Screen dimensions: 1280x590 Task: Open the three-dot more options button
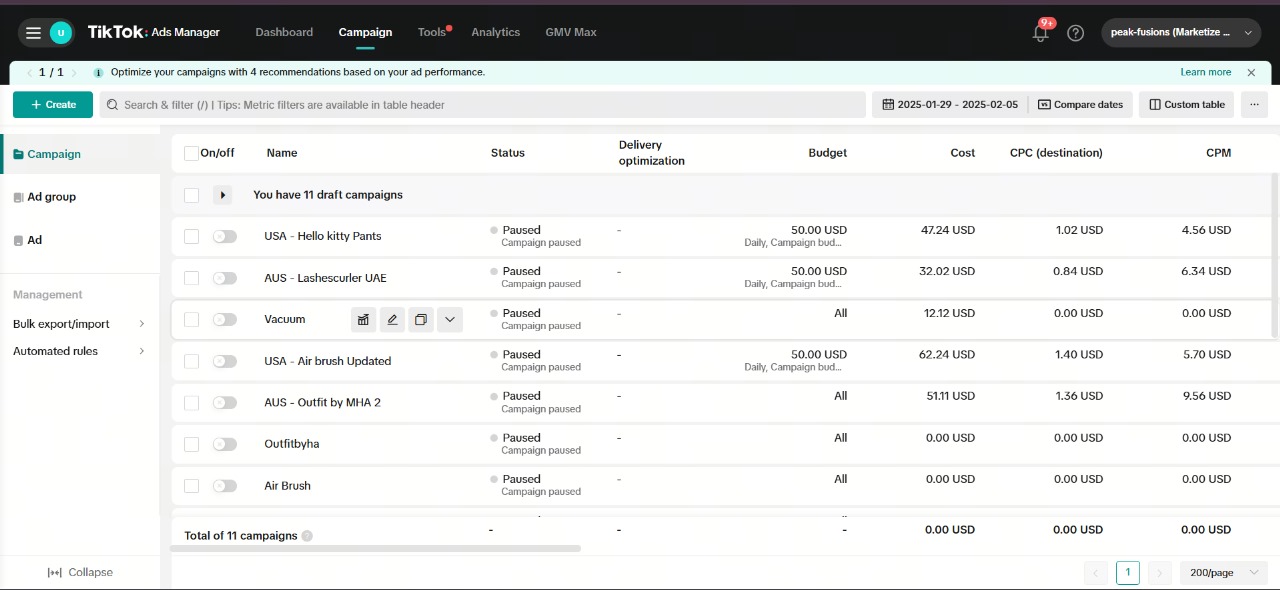pos(1253,105)
